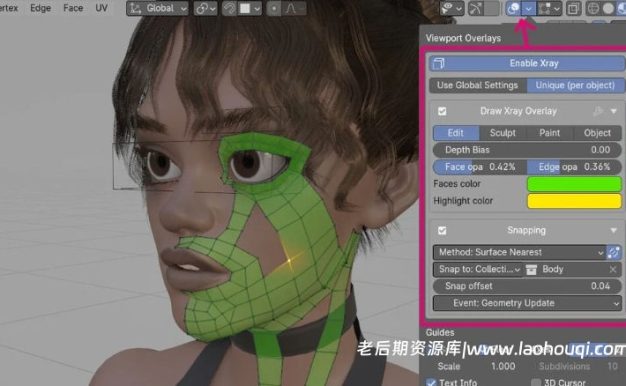Open the Edge menu

(40, 8)
